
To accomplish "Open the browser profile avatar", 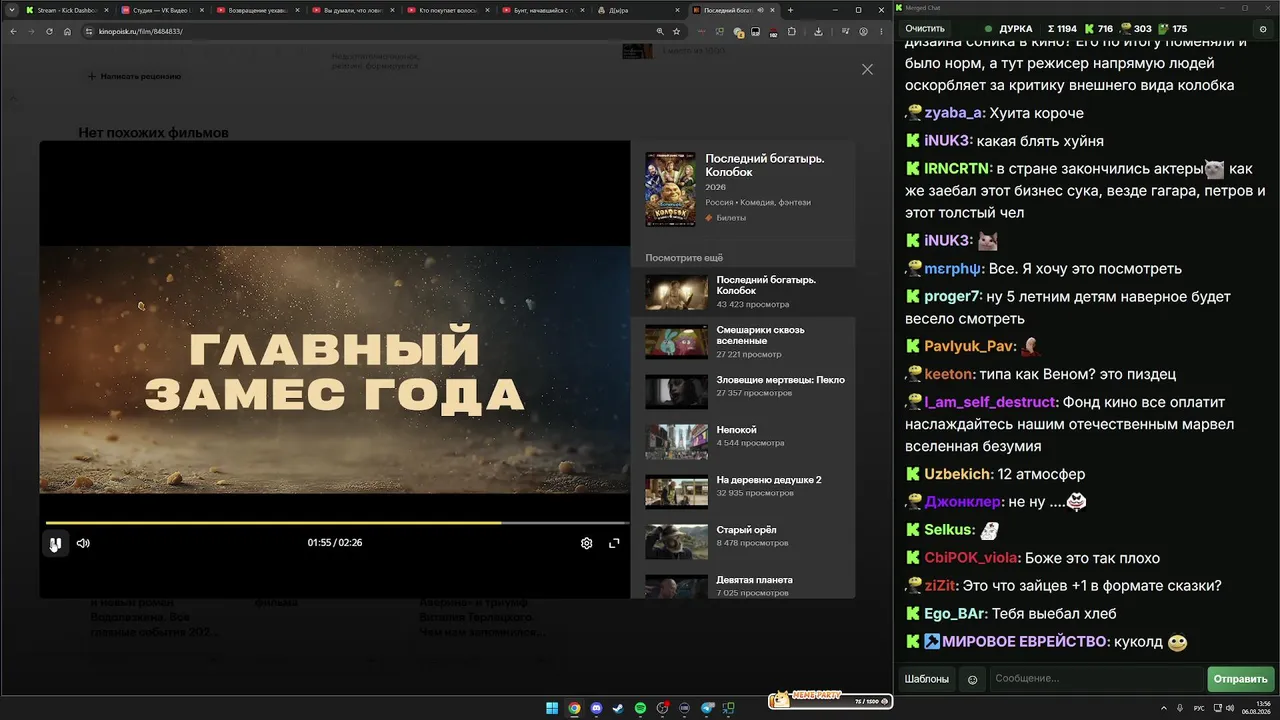I will click(x=864, y=31).
